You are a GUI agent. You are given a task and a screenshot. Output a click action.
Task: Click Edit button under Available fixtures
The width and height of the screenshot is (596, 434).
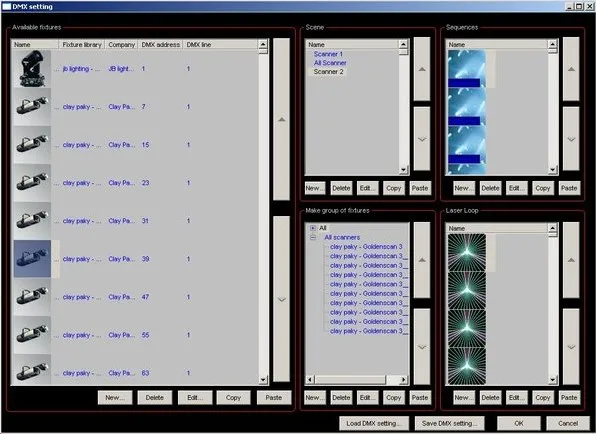point(195,398)
